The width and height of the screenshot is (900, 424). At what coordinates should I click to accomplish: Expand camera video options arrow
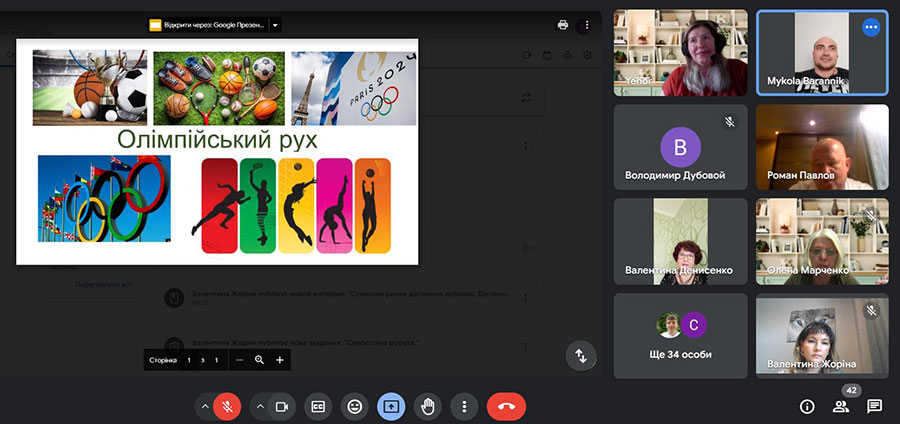click(259, 407)
